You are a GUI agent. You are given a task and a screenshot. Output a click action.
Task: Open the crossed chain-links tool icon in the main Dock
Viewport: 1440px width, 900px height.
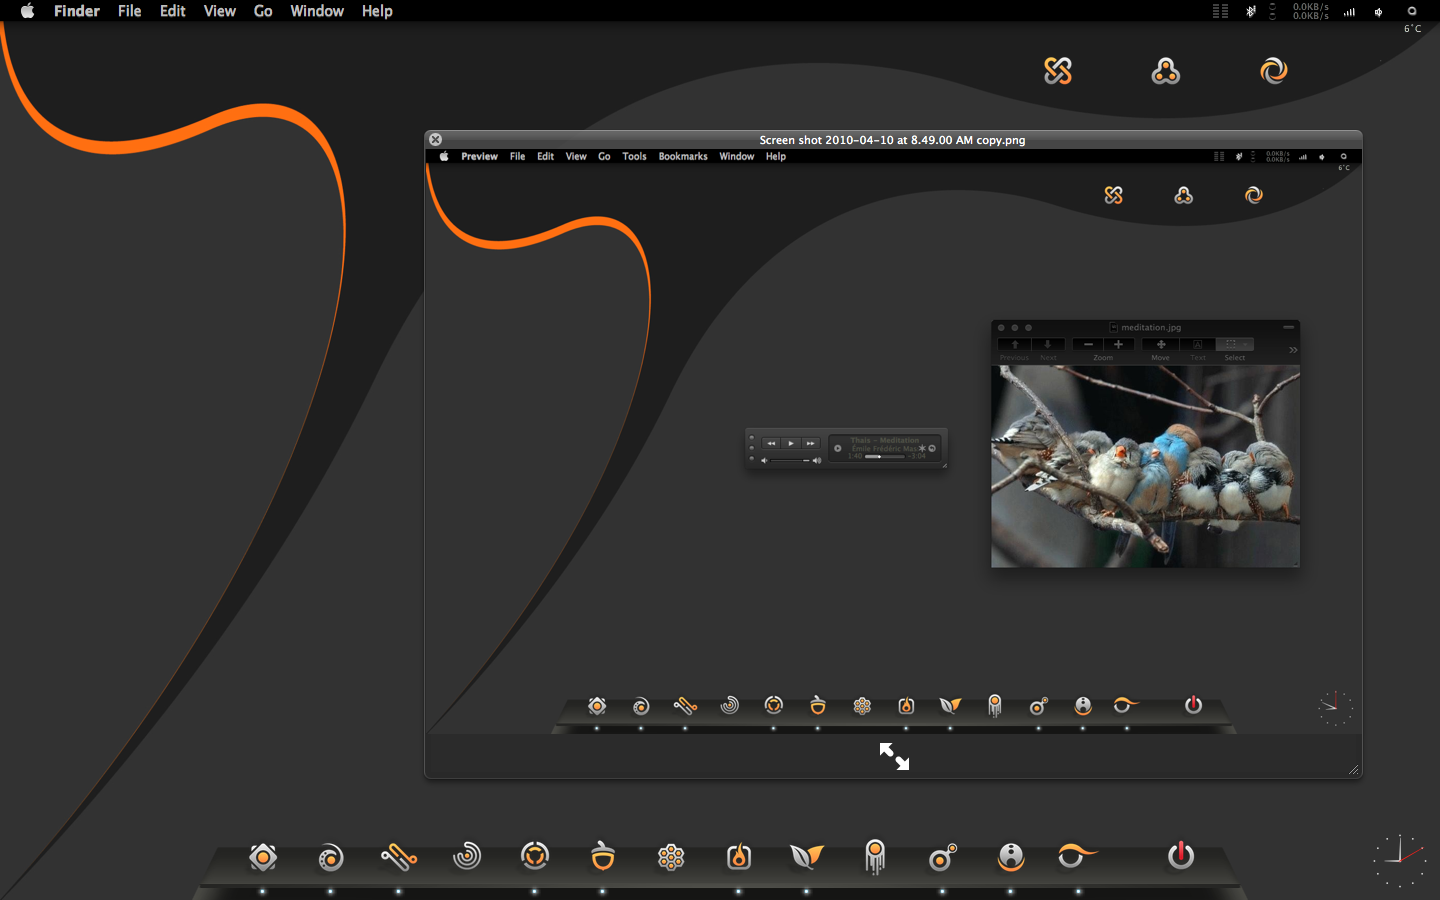(x=399, y=857)
